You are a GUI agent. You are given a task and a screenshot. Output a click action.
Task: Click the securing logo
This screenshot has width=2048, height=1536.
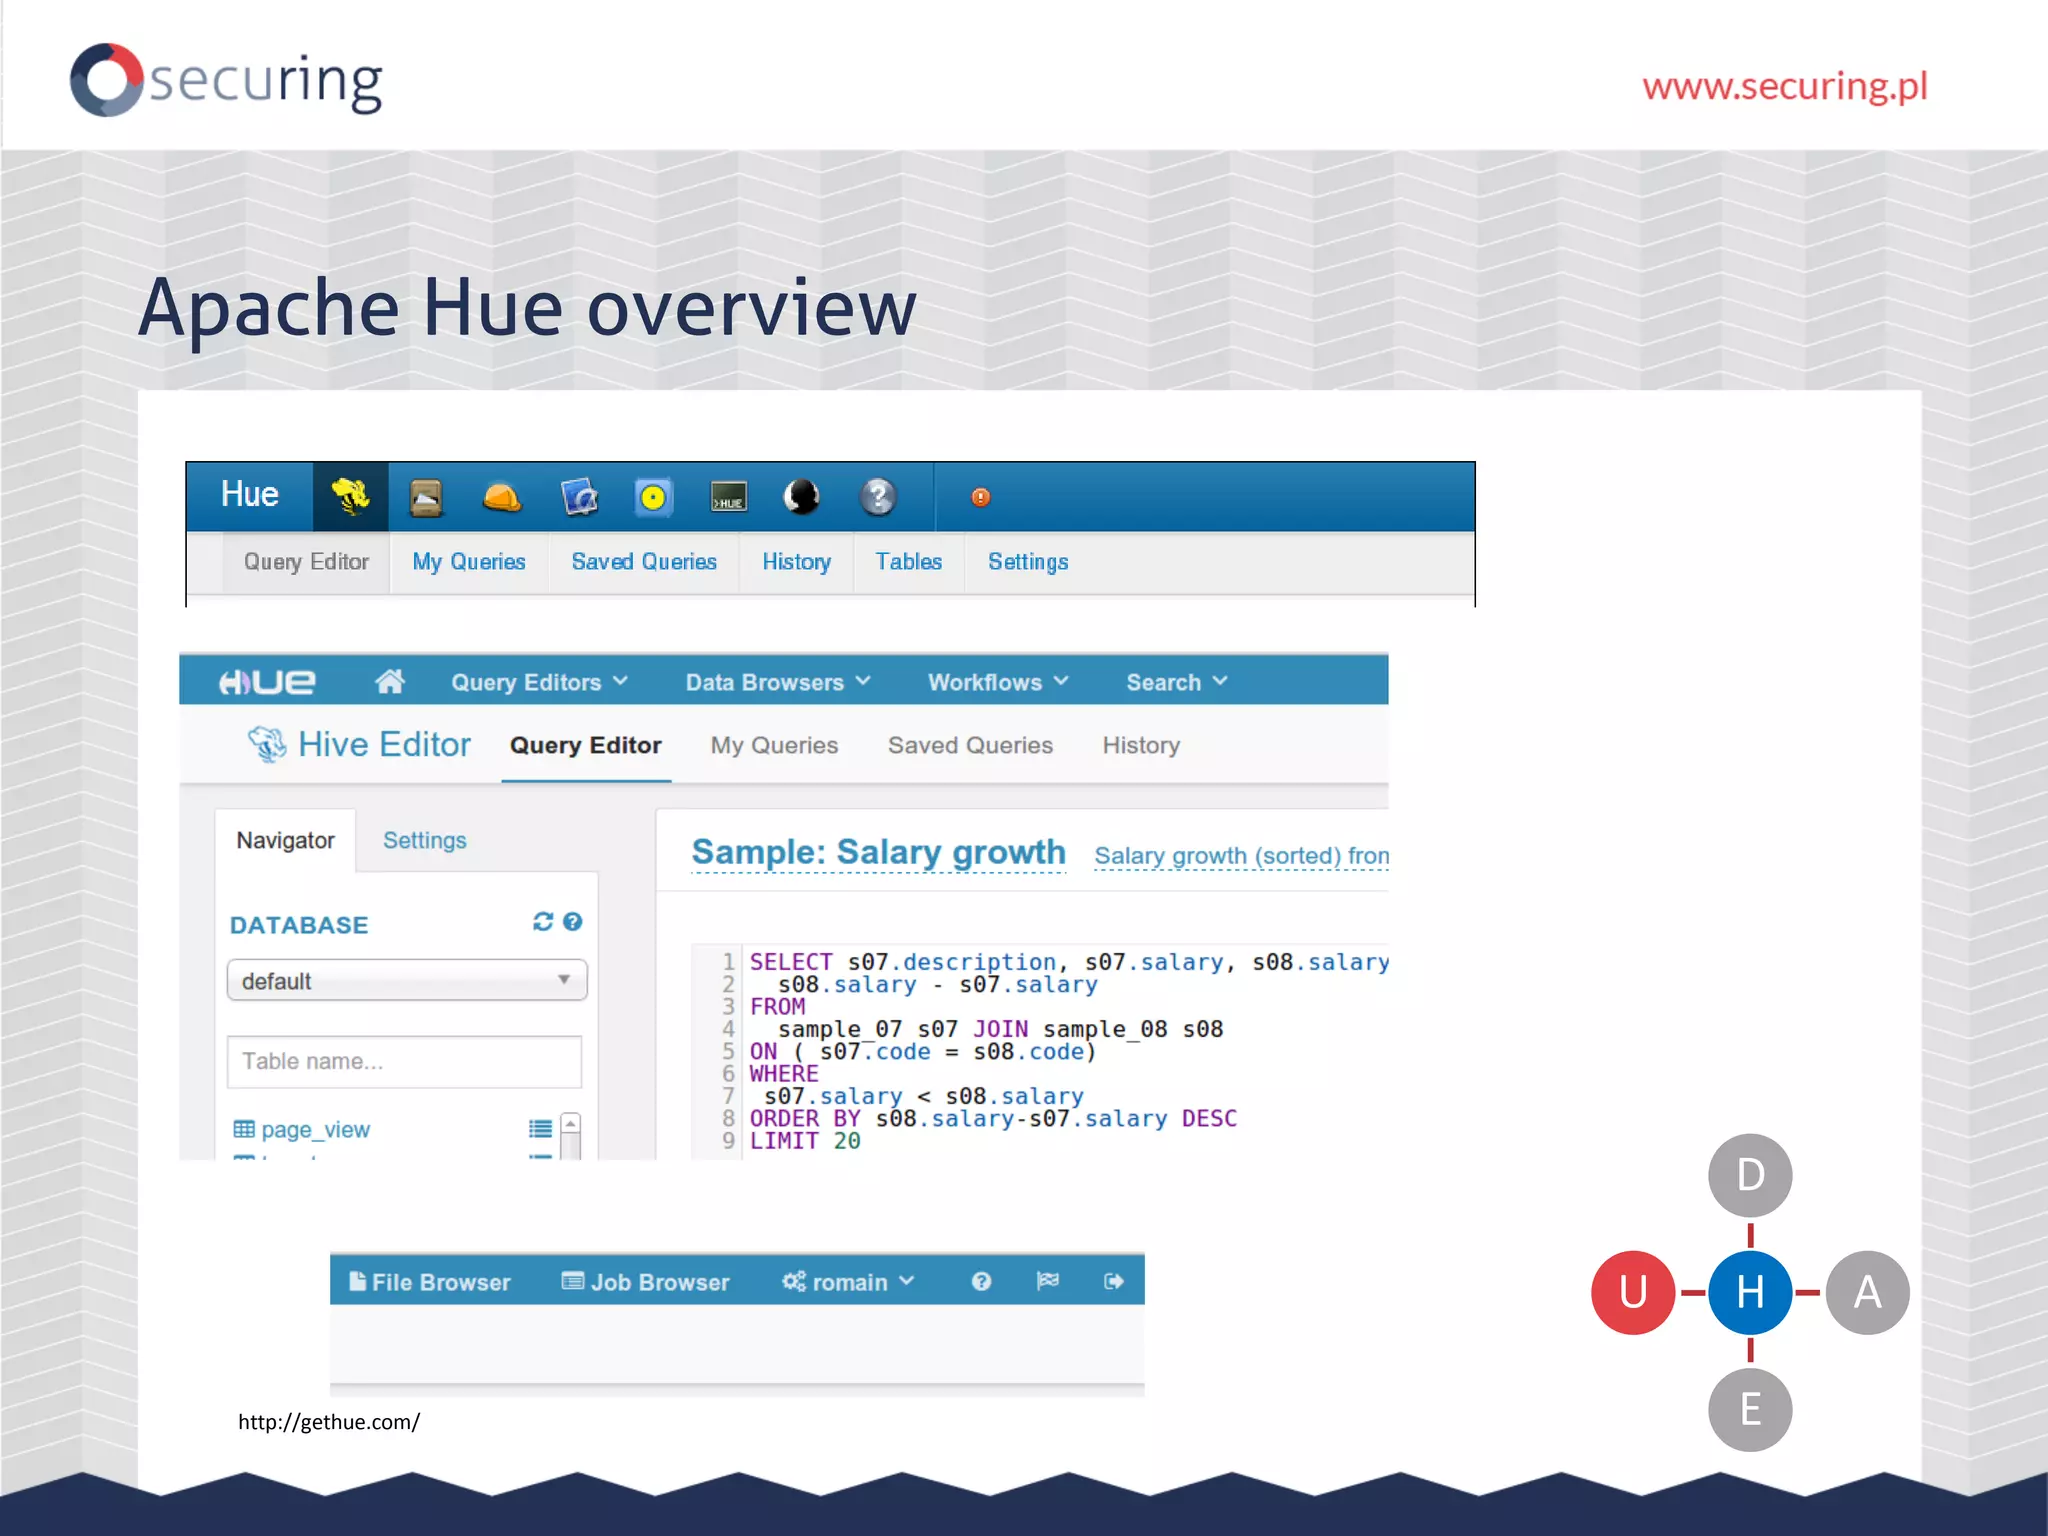[x=226, y=80]
